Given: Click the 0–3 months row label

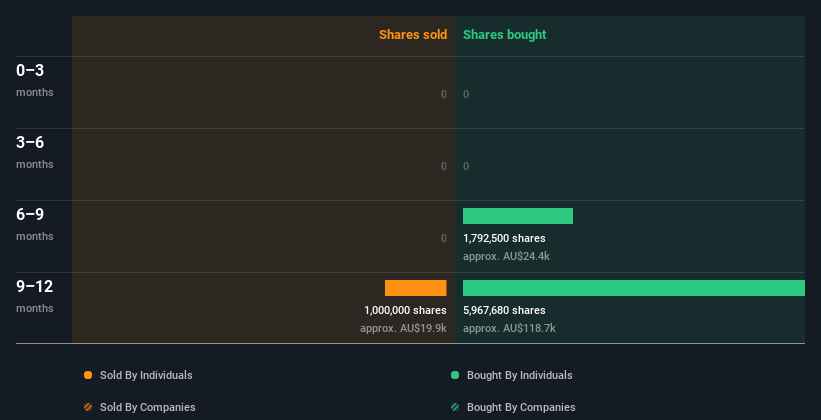Looking at the screenshot, I should tap(35, 80).
